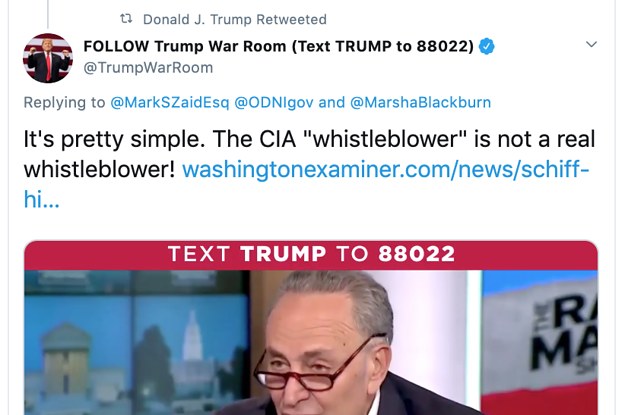This screenshot has height=415, width=625.
Task: Open the @MarkSZaidEsq mention
Action: [170, 102]
